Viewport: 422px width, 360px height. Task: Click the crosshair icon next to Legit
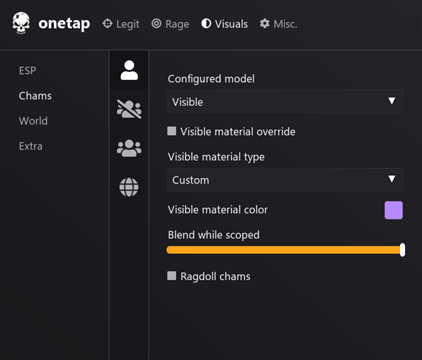[107, 24]
